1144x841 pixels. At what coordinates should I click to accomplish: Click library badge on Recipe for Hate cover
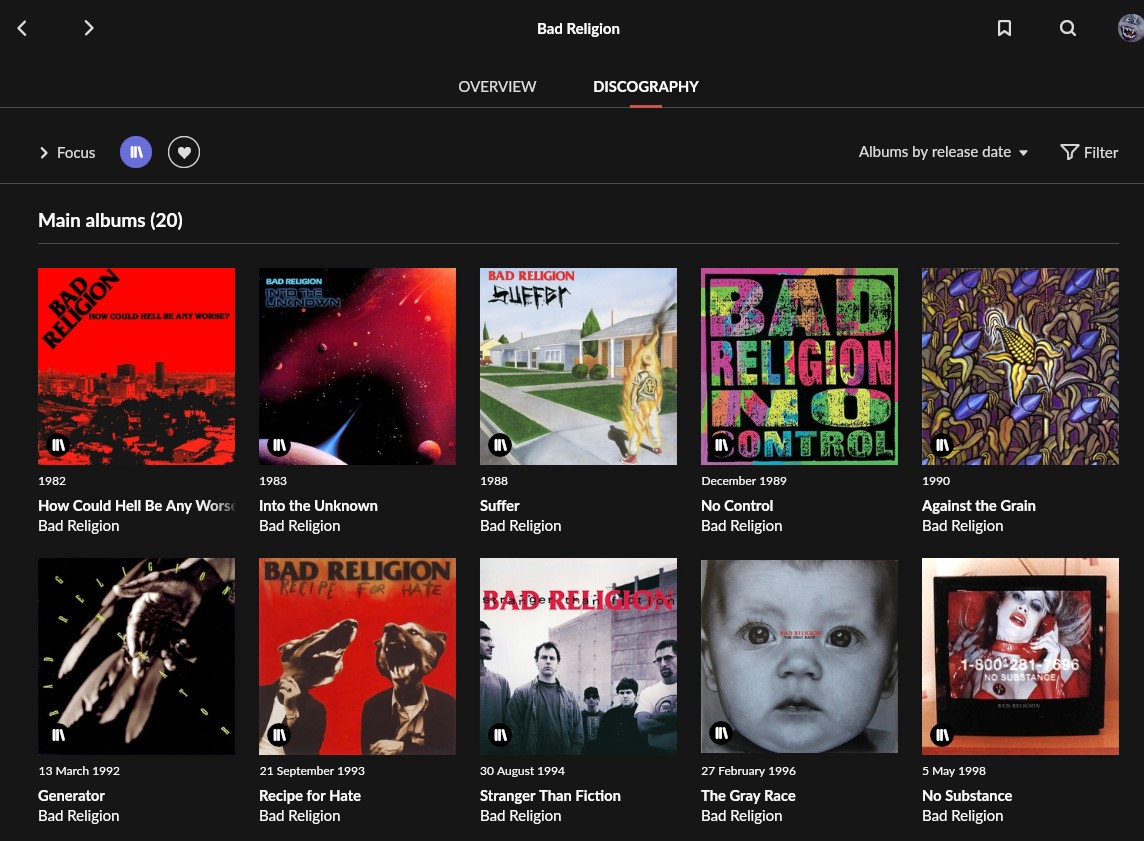279,735
